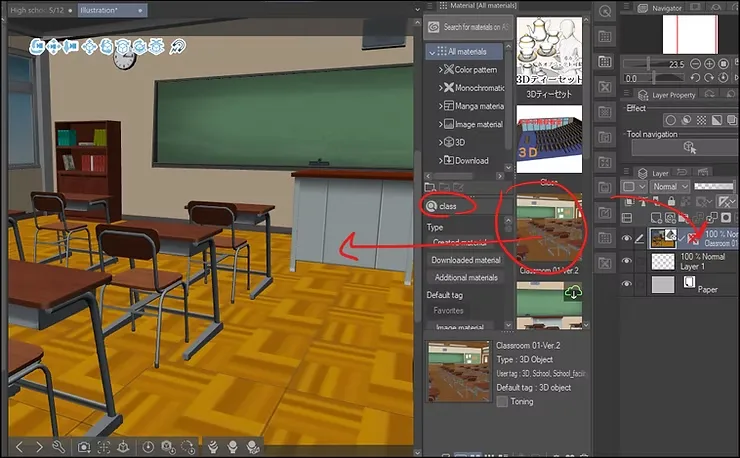The height and width of the screenshot is (458, 740).
Task: Select previous 3D object arrow in launcher
Action: click(x=19, y=447)
